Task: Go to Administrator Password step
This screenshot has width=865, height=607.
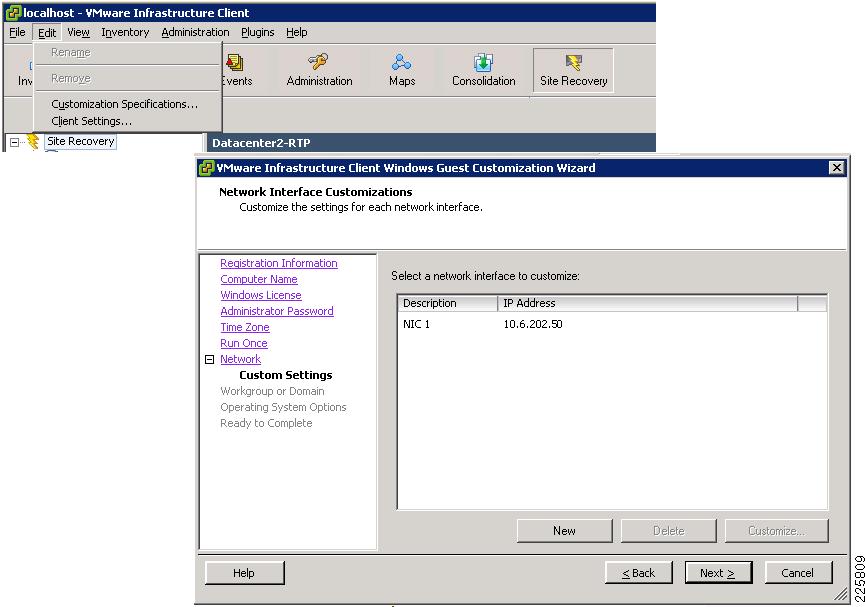Action: point(277,311)
